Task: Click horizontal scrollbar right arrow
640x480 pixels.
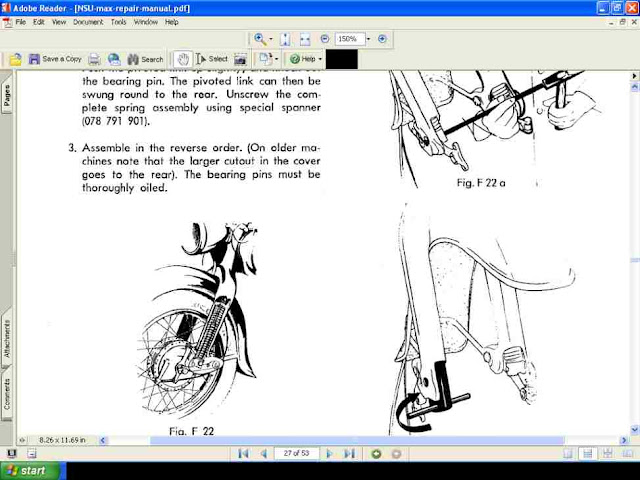Action: pyautogui.click(x=623, y=440)
